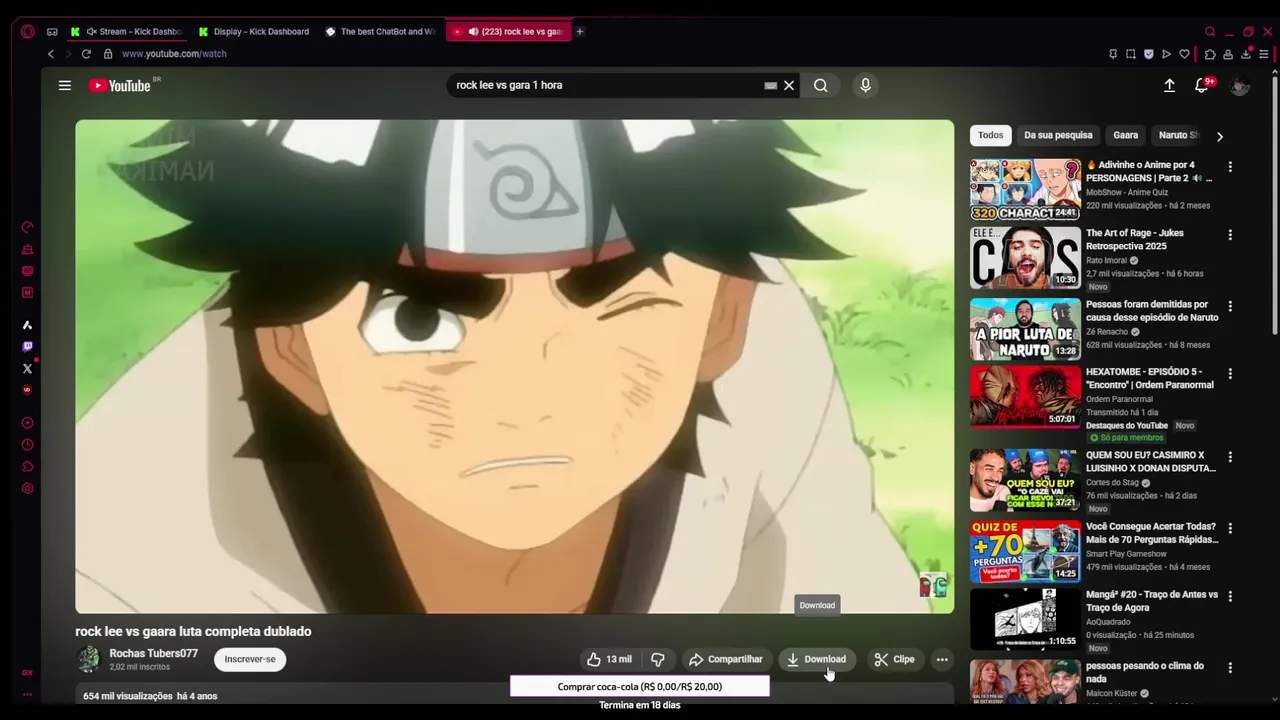This screenshot has height=720, width=1280.
Task: Open Easy Setup sliders icon
Action: pos(1265,54)
